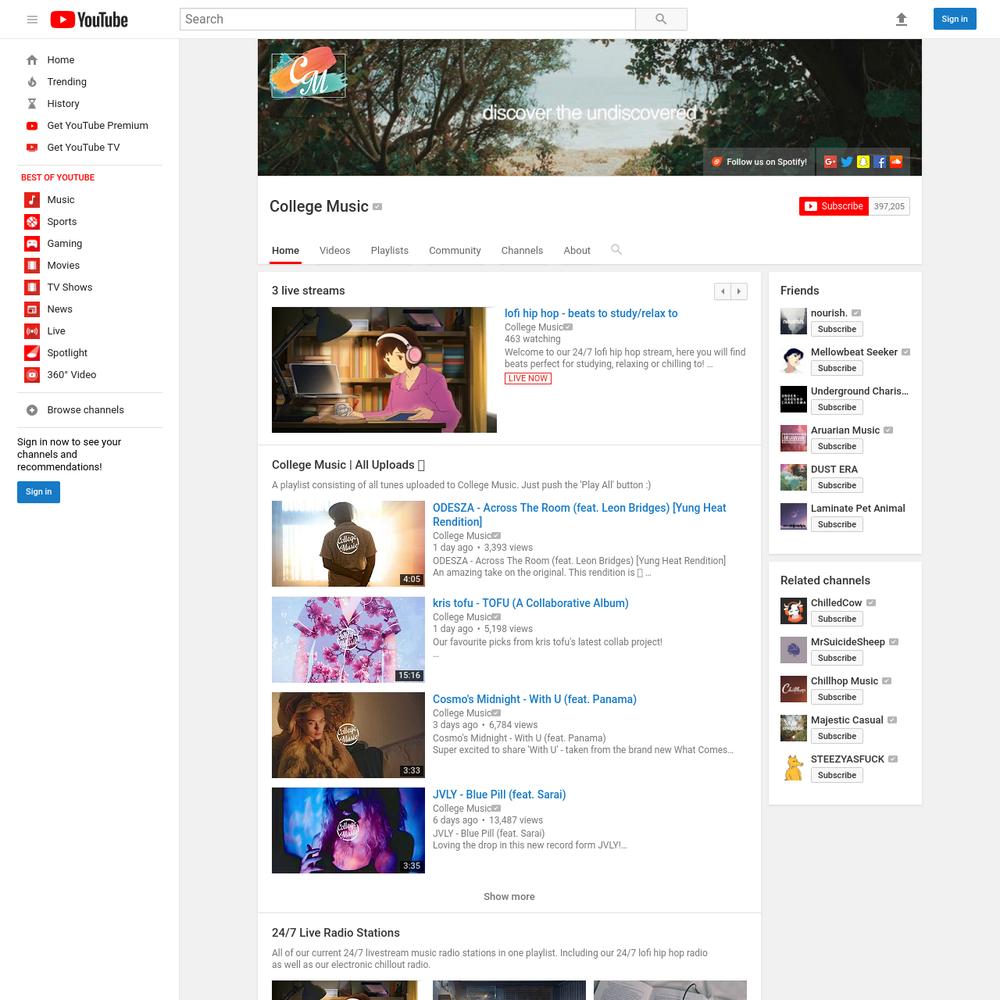The width and height of the screenshot is (1000, 1000).
Task: Subscribe to DUST ERA
Action: pos(837,485)
